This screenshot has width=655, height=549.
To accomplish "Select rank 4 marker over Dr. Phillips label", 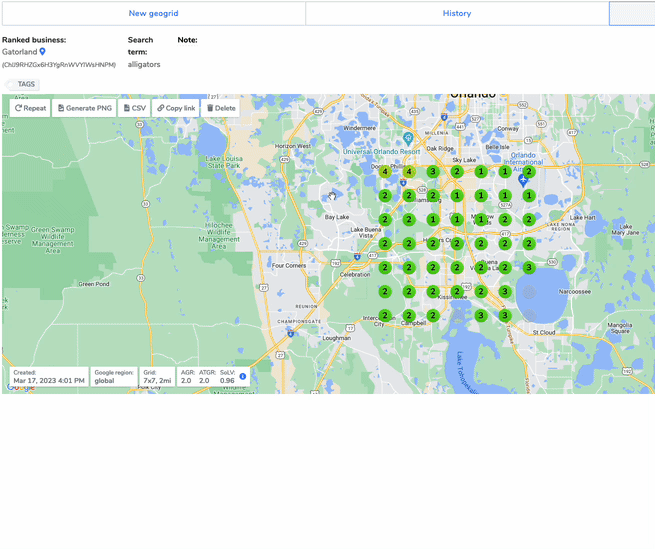I will [385, 171].
